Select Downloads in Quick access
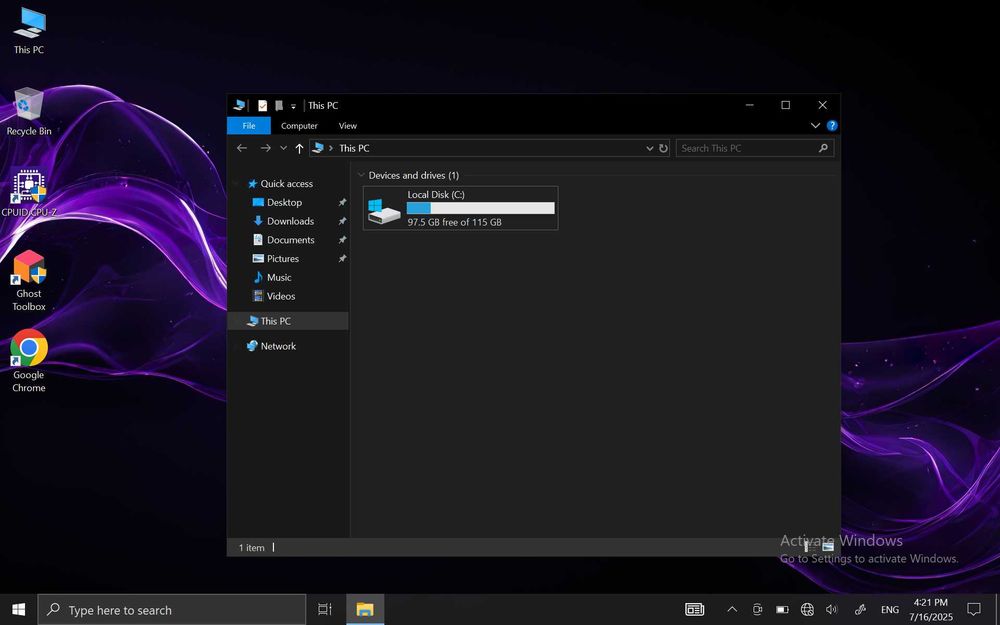This screenshot has height=625, width=1000. pos(290,221)
